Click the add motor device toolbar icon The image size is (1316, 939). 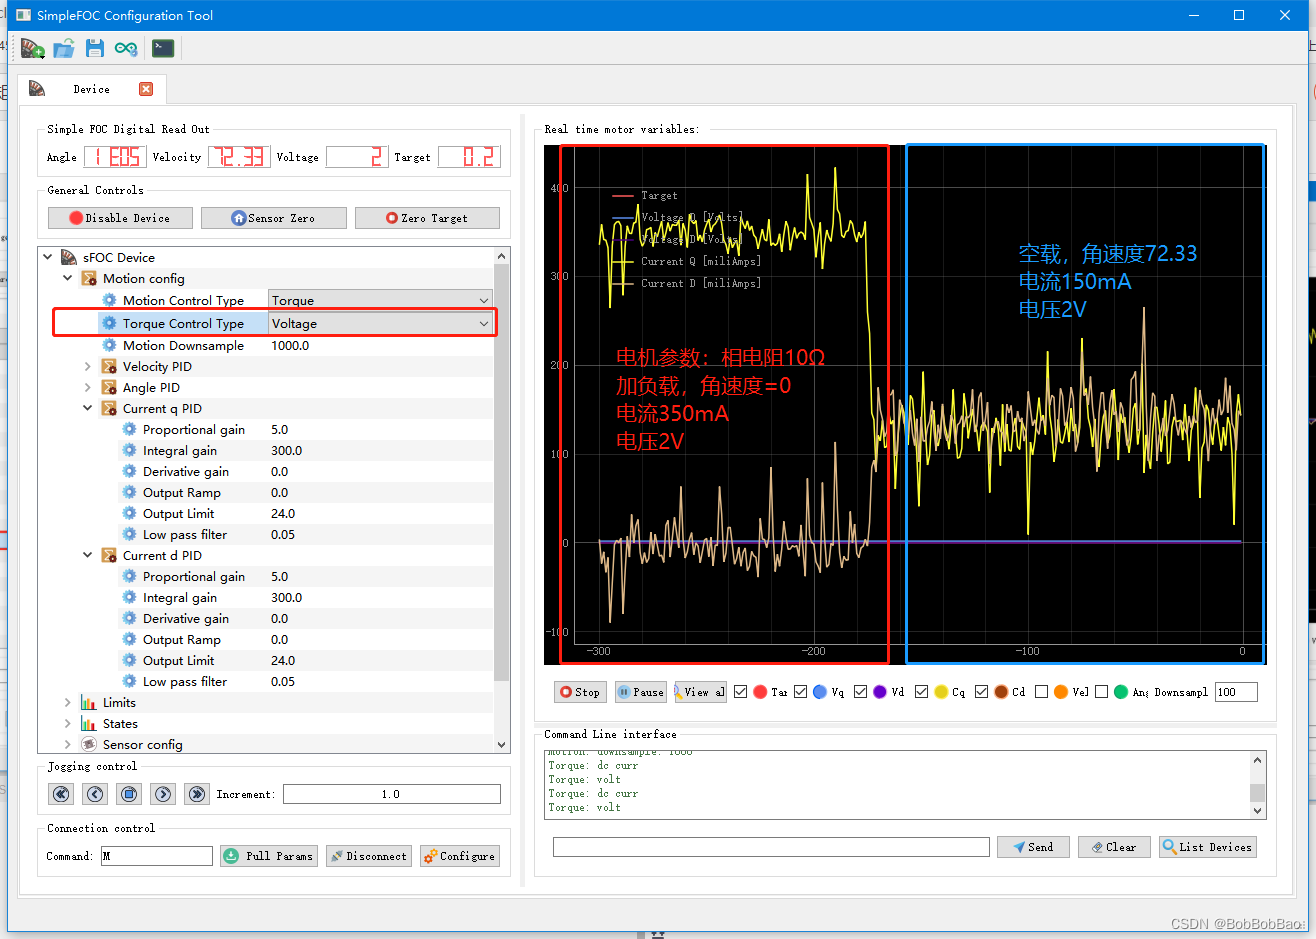[32, 48]
